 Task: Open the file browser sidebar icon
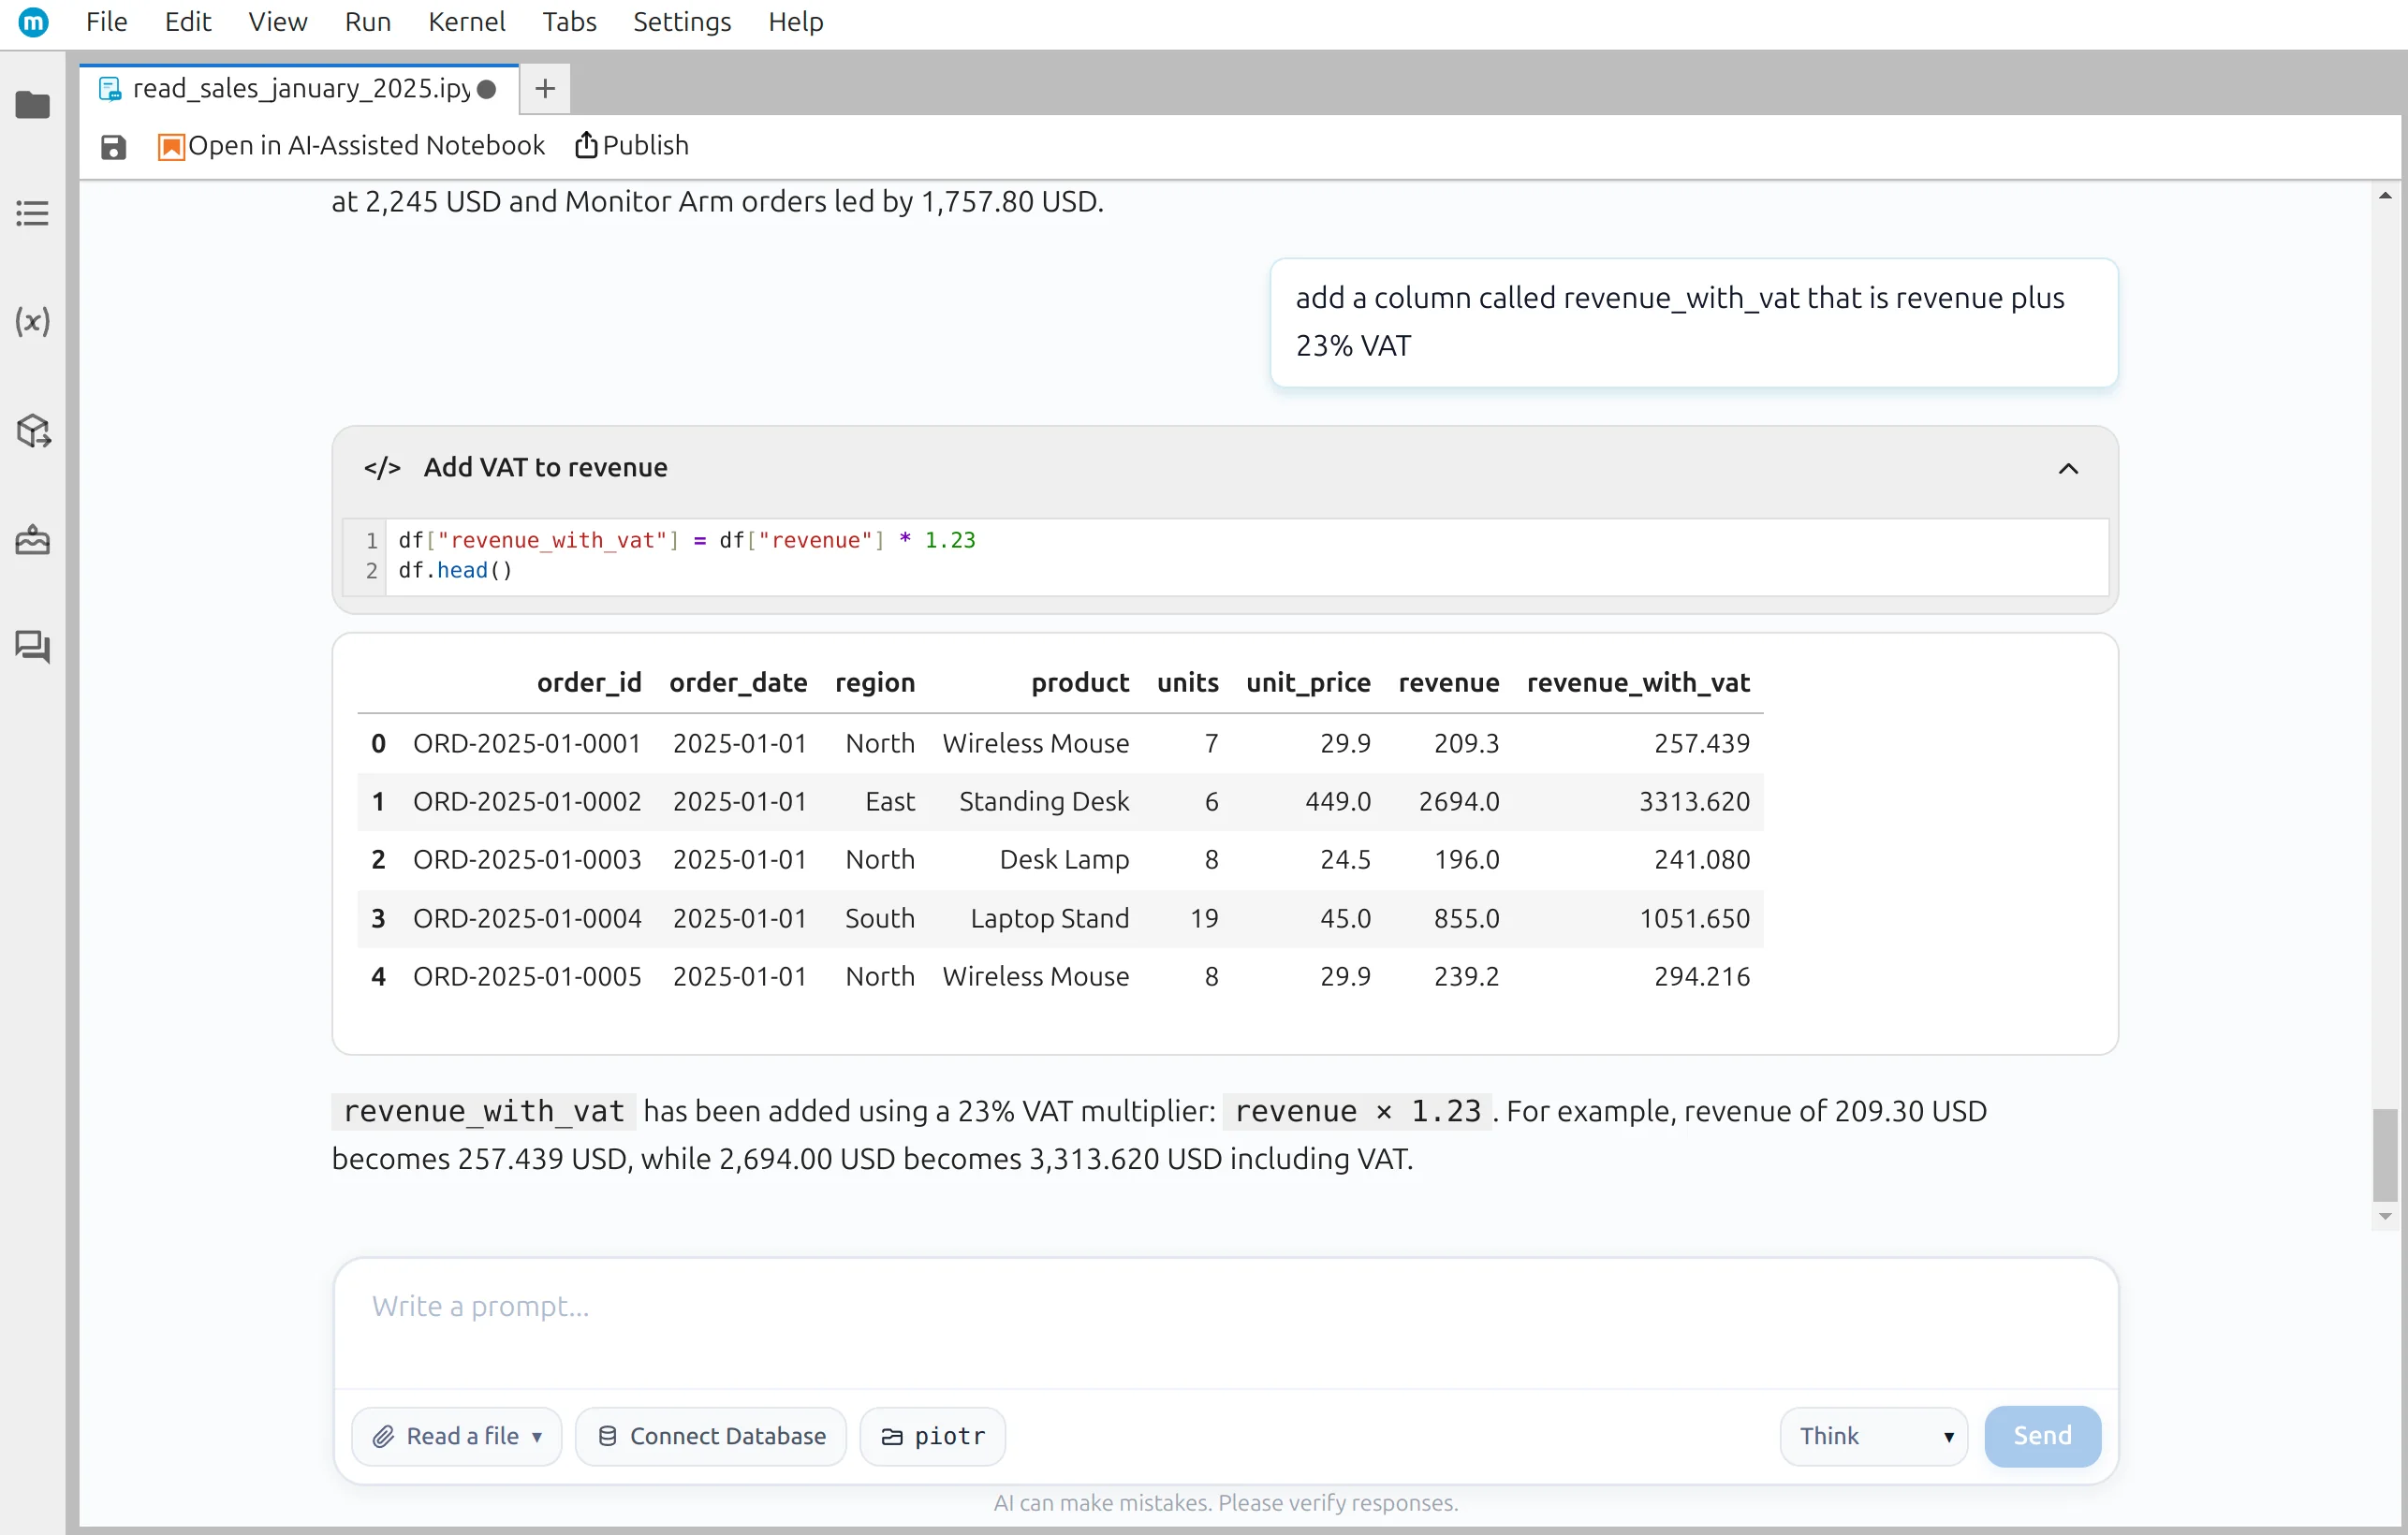click(x=32, y=104)
